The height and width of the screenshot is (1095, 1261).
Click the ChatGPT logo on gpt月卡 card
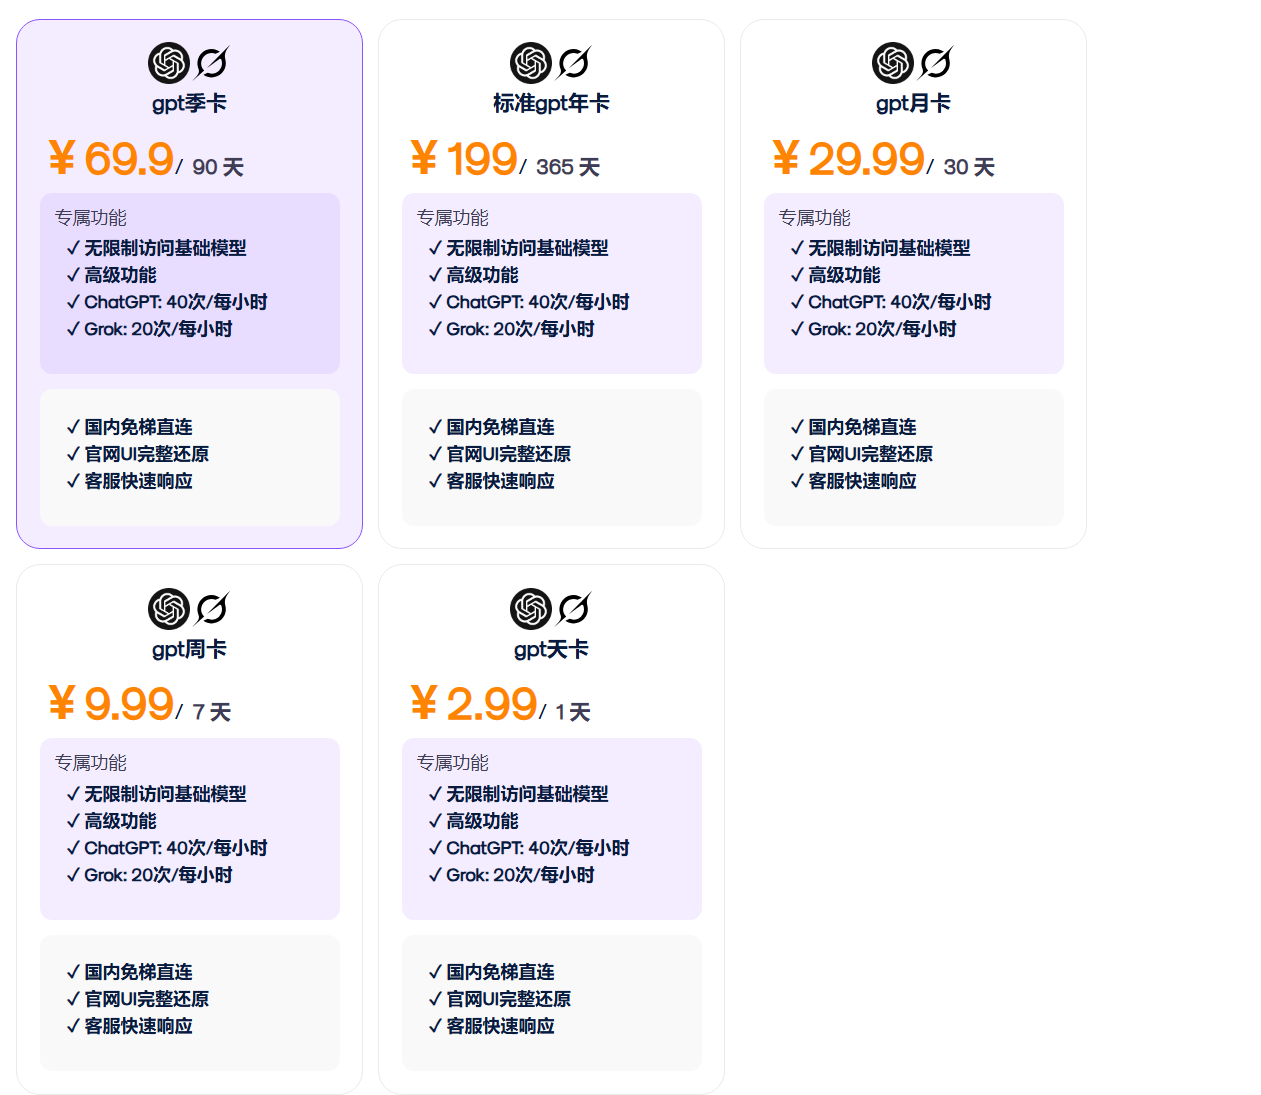click(893, 63)
